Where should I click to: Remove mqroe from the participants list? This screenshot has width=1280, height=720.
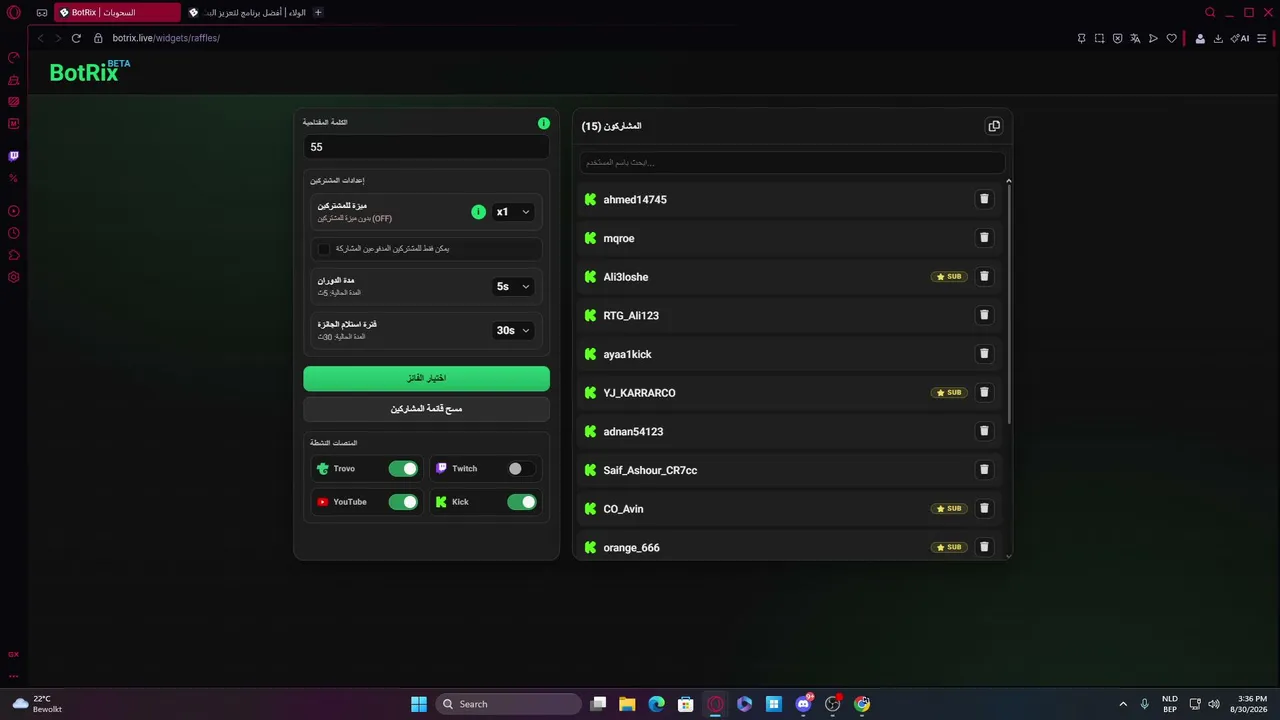pyautogui.click(x=984, y=238)
